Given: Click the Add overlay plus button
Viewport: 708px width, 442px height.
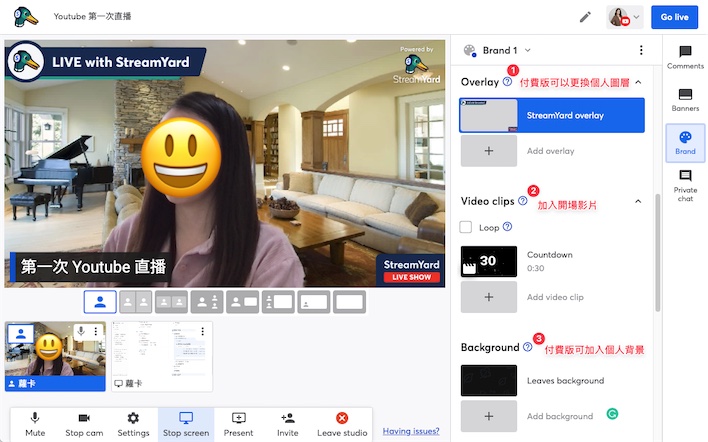Looking at the screenshot, I should pos(489,151).
